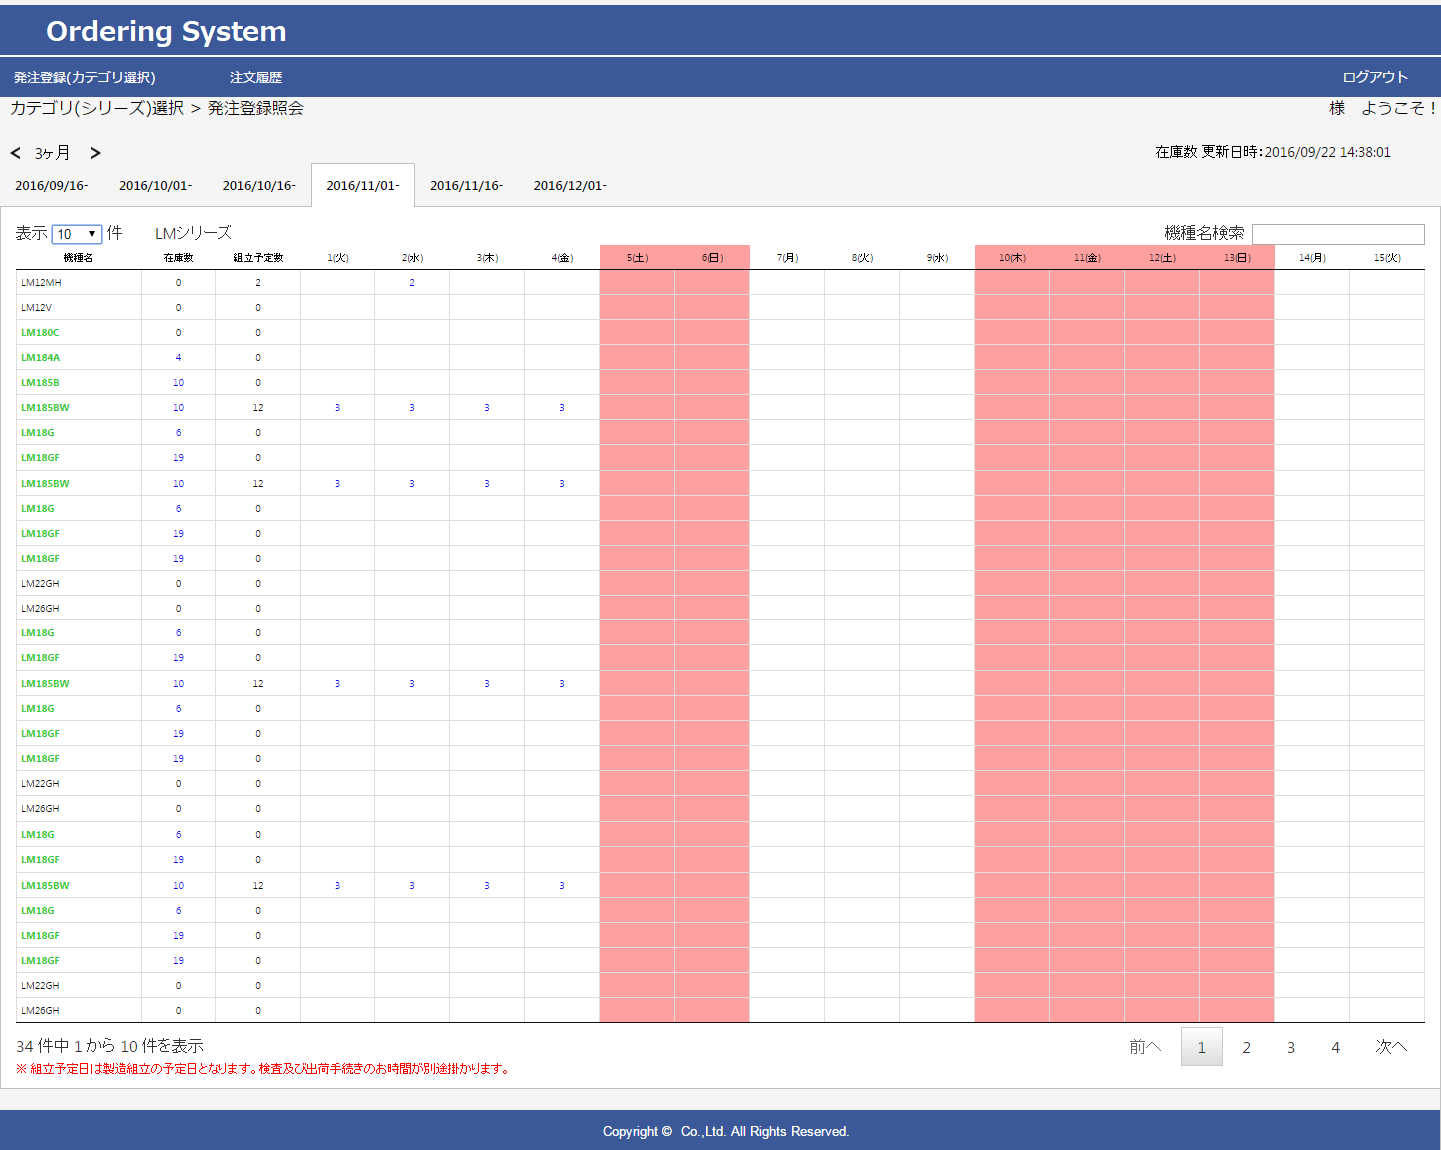Screen dimensions: 1441x1150
Task: Switch to the 2016/09/16- tab
Action: [x=52, y=185]
